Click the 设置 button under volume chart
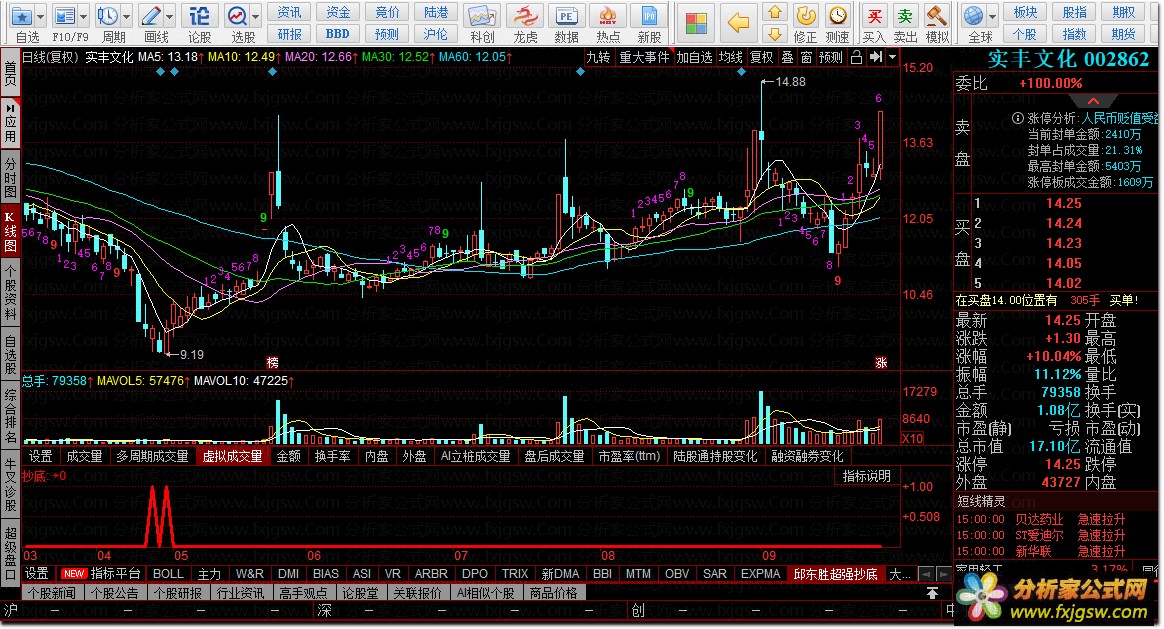1164x629 pixels. [40, 456]
